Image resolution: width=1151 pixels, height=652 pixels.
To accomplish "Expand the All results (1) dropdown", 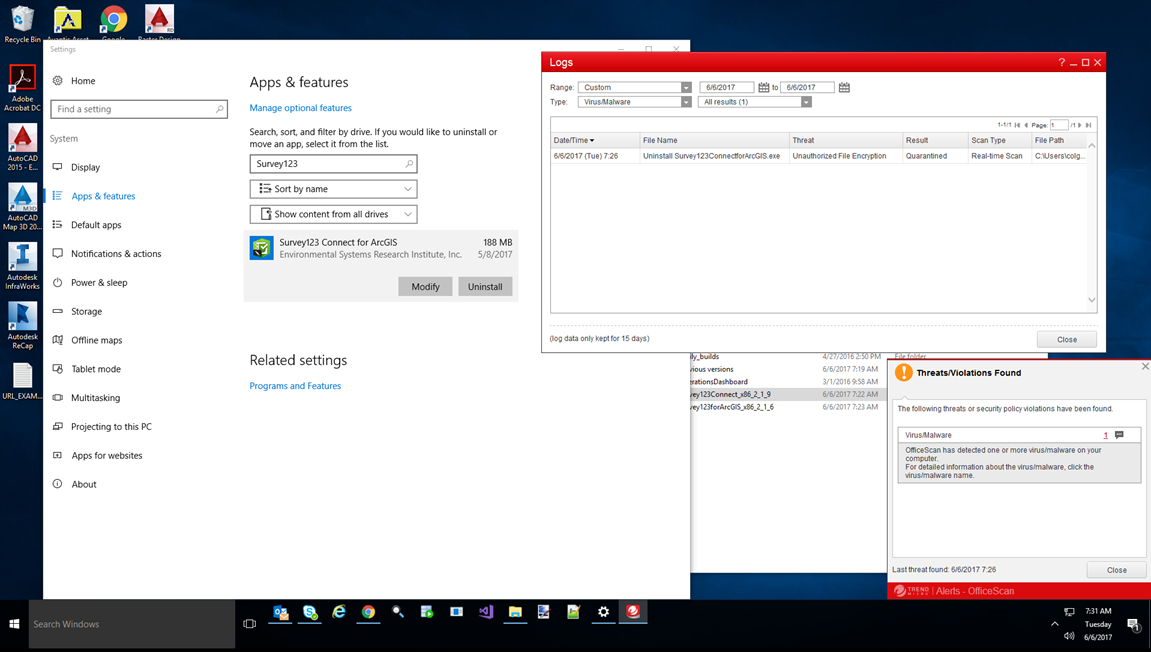I will (755, 102).
